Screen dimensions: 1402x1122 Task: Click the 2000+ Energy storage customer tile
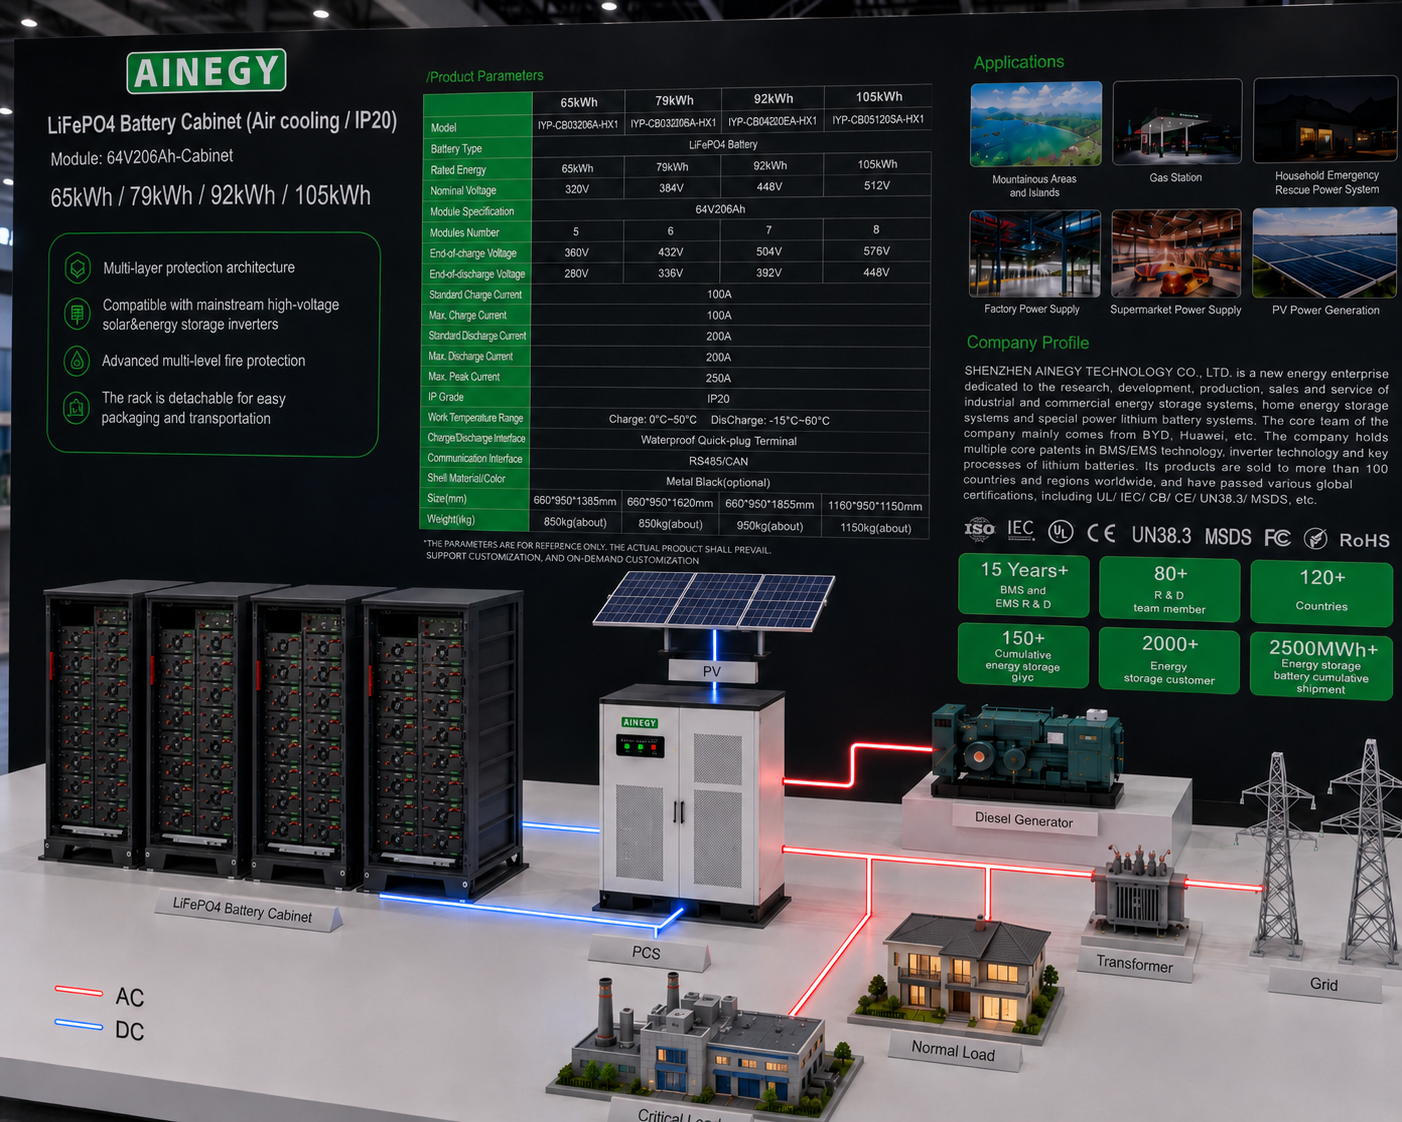click(1169, 658)
